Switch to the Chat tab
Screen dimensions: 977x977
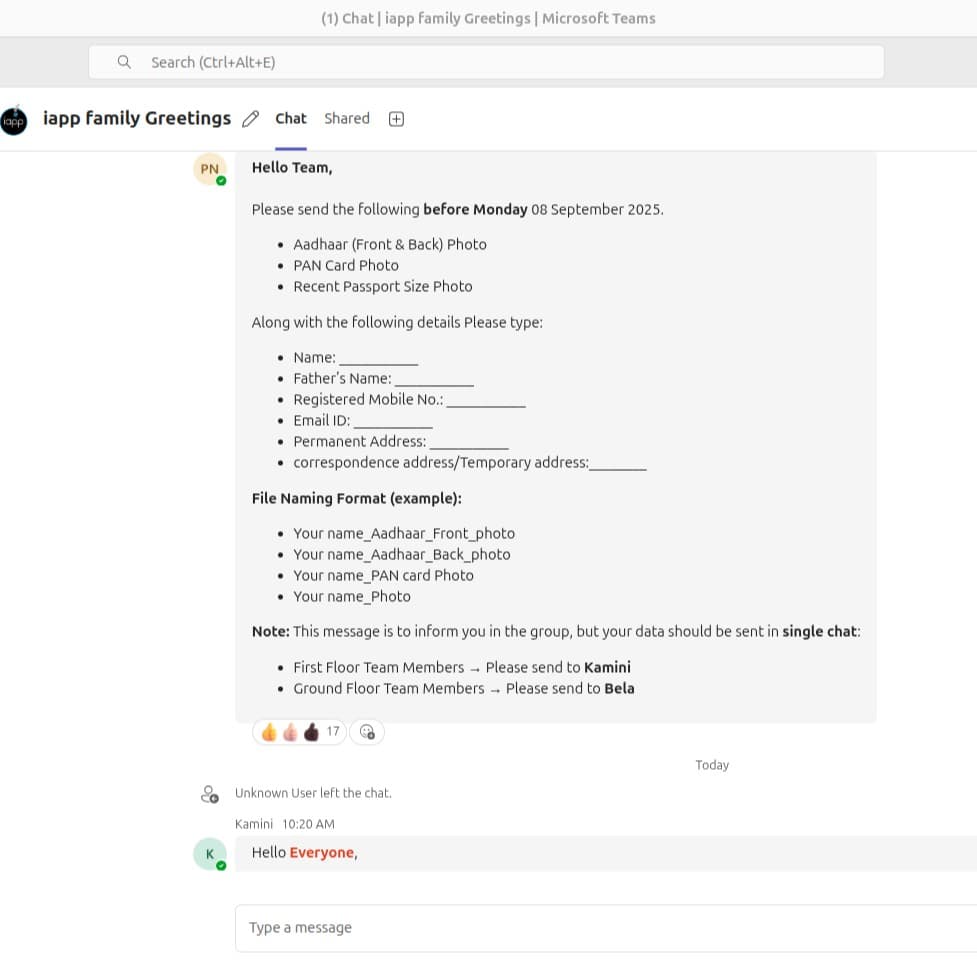coord(291,118)
